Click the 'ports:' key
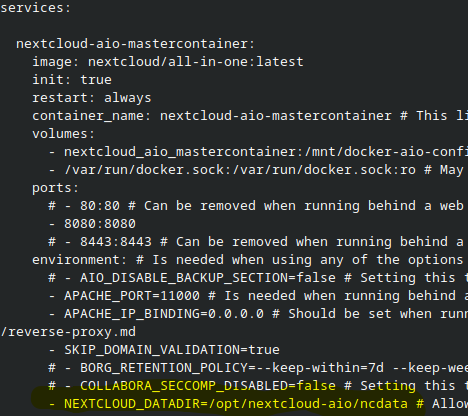Image resolution: width=468 pixels, height=416 pixels. pyautogui.click(x=56, y=188)
